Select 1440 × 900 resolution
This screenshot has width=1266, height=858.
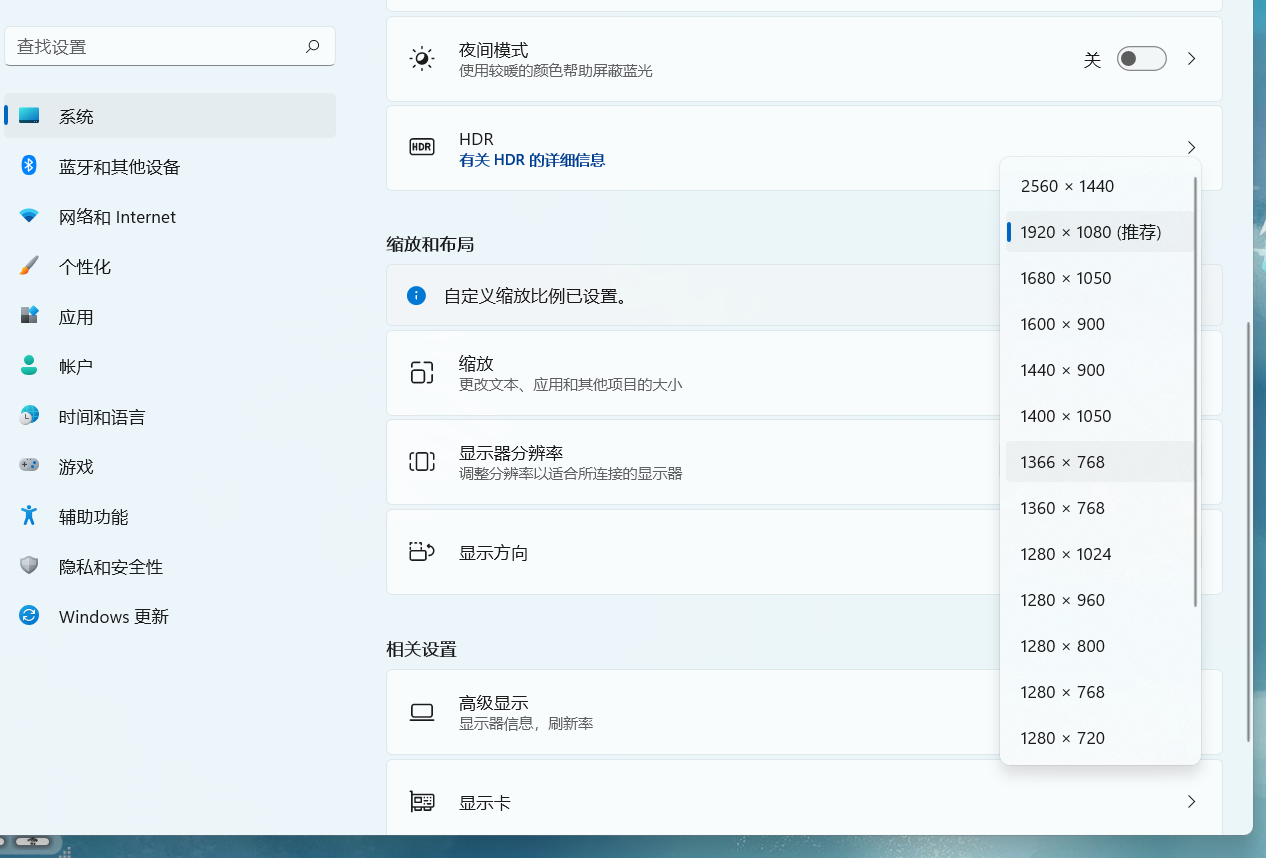(1100, 370)
